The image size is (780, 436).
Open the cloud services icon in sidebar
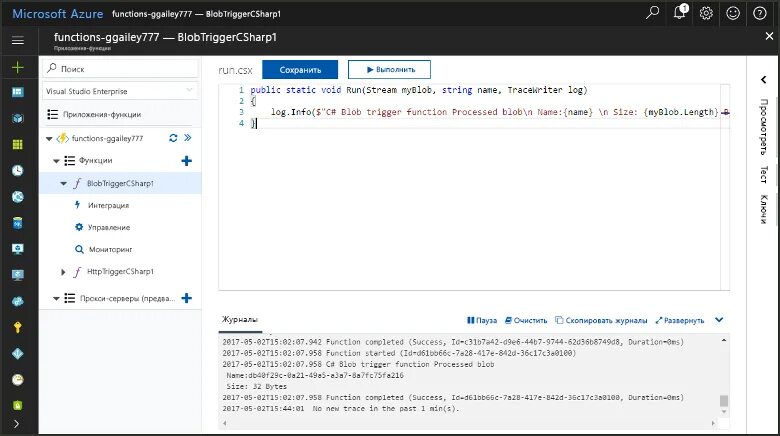pos(18,301)
